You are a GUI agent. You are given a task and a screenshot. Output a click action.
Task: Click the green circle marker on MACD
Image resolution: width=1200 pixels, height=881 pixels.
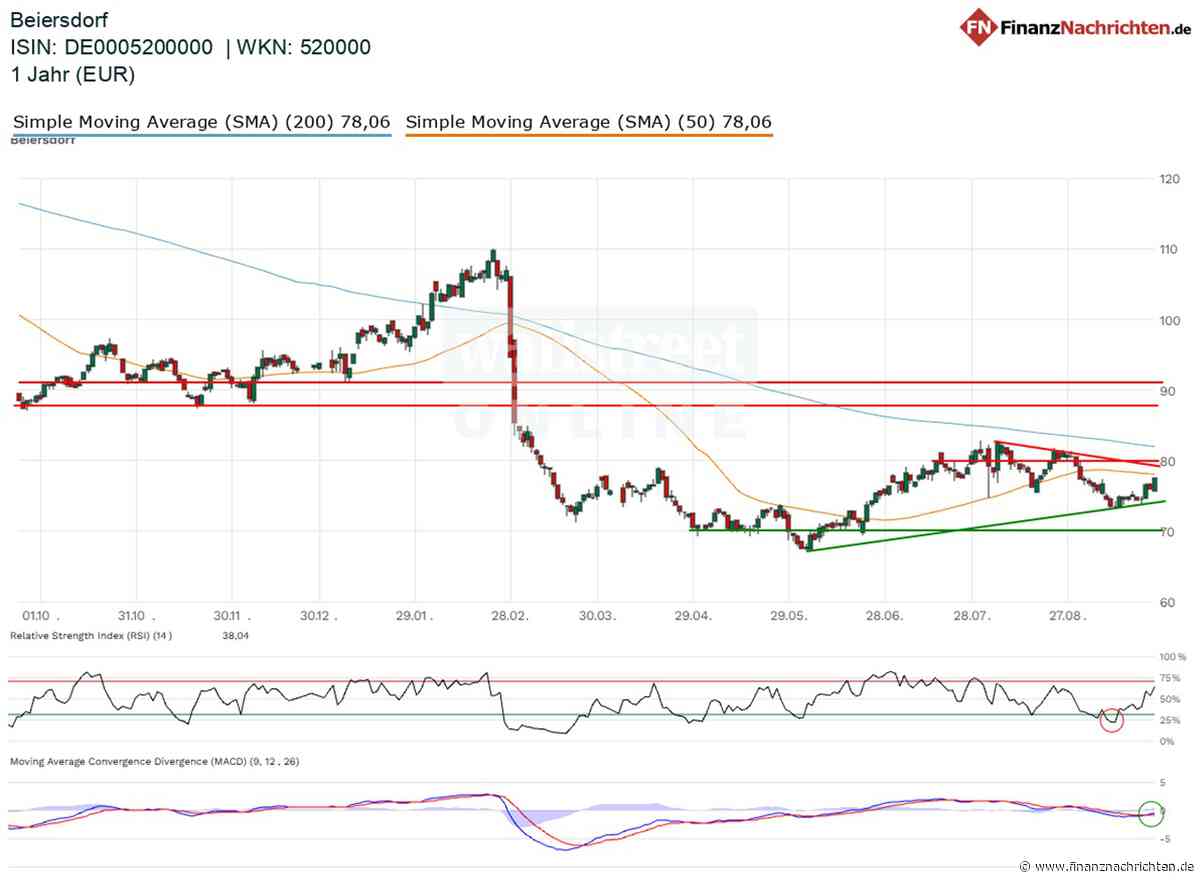pyautogui.click(x=1151, y=812)
